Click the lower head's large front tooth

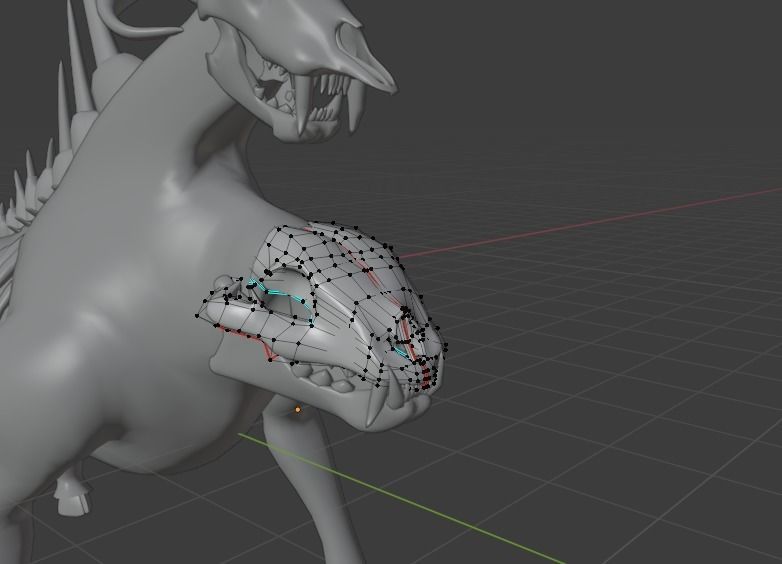pyautogui.click(x=375, y=405)
